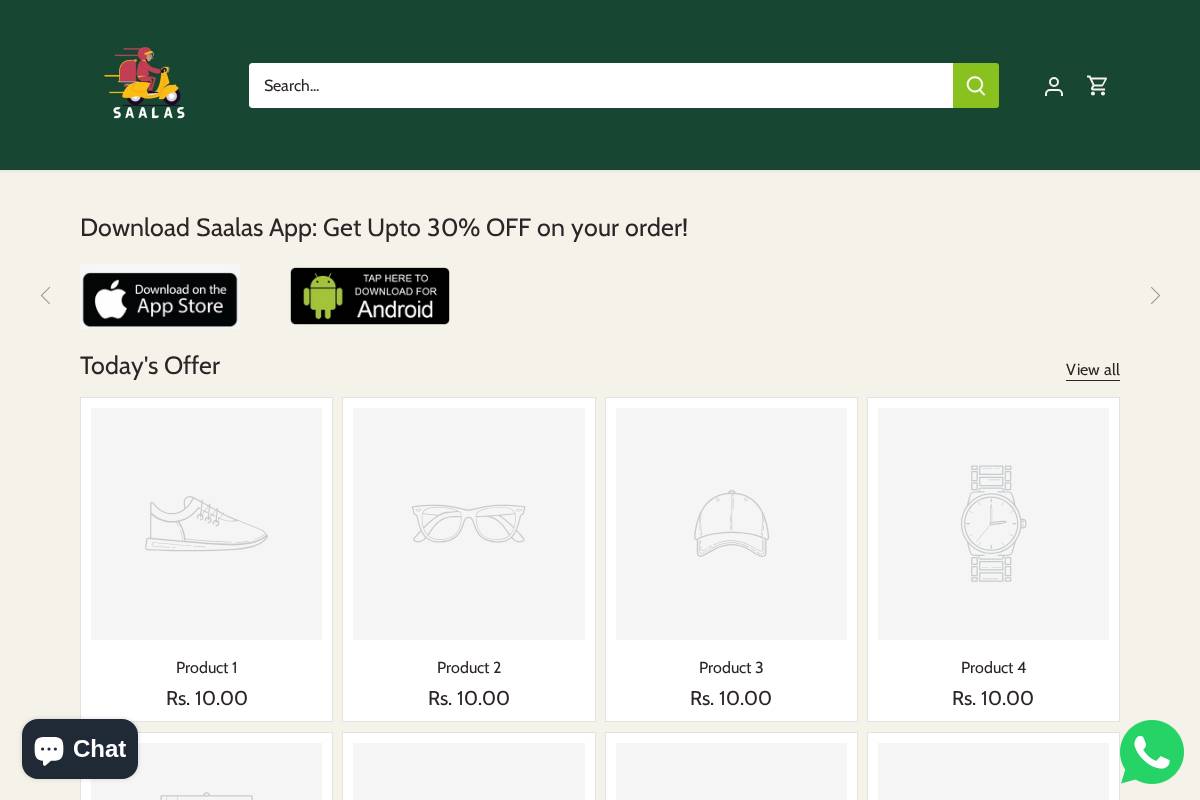Tap the Download for Android badge
Screen dimensions: 1200x800
(x=370, y=296)
